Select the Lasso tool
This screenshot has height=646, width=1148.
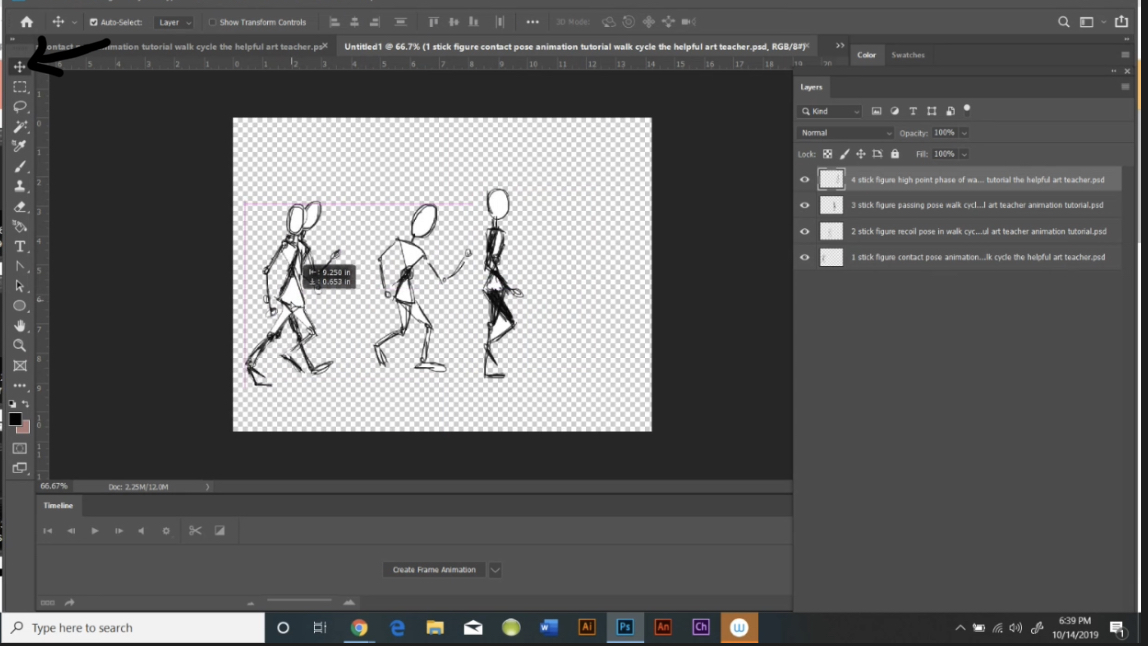coord(20,107)
